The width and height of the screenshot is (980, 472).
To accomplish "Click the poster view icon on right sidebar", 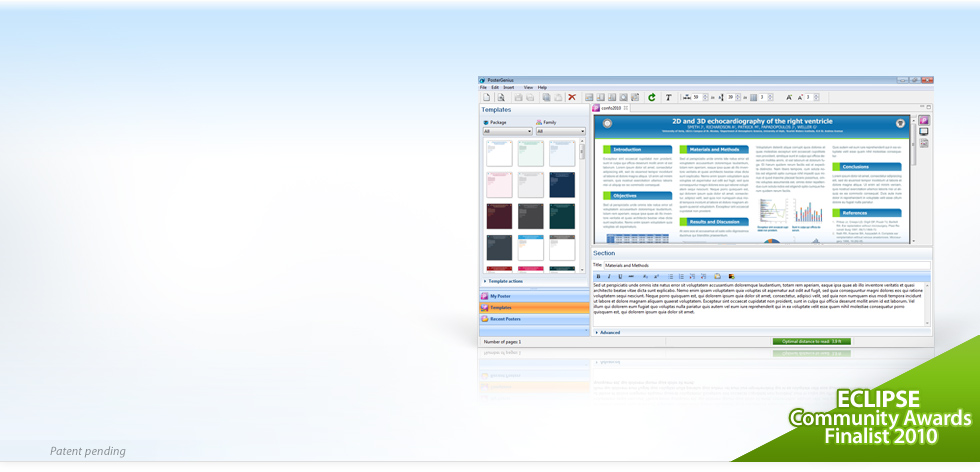I will pos(924,120).
